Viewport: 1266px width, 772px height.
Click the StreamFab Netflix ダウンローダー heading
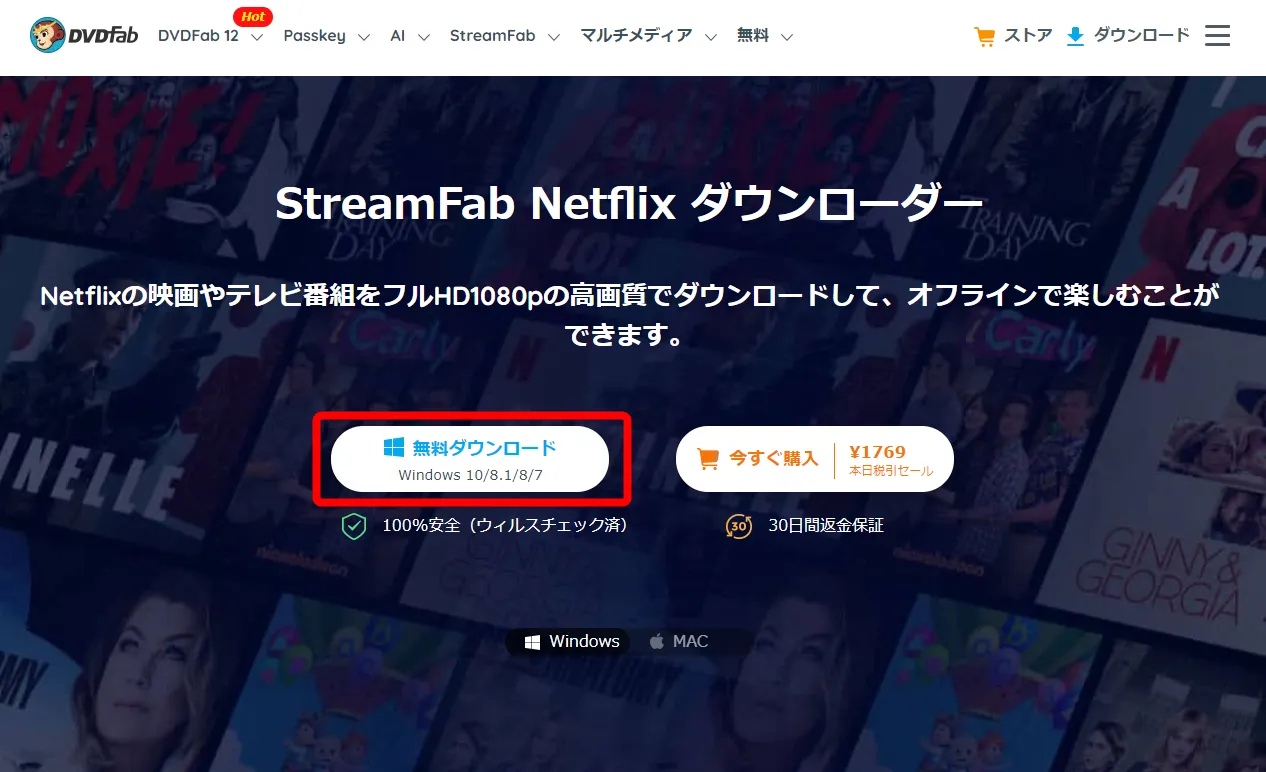629,205
